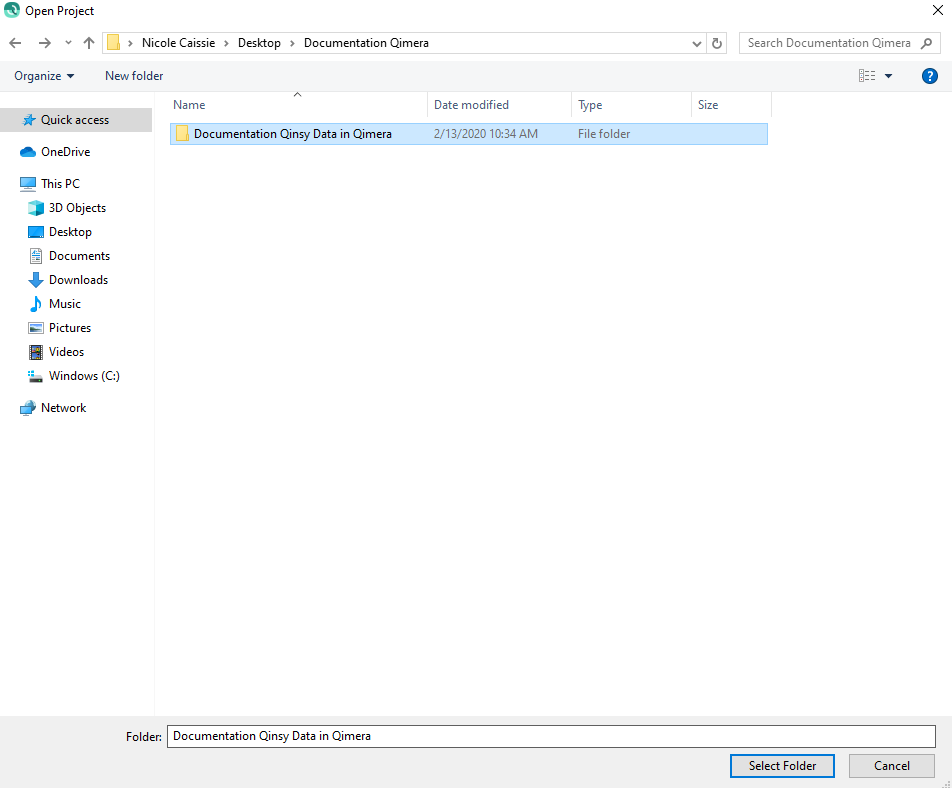
Task: Go up one folder level
Action: pyautogui.click(x=89, y=42)
